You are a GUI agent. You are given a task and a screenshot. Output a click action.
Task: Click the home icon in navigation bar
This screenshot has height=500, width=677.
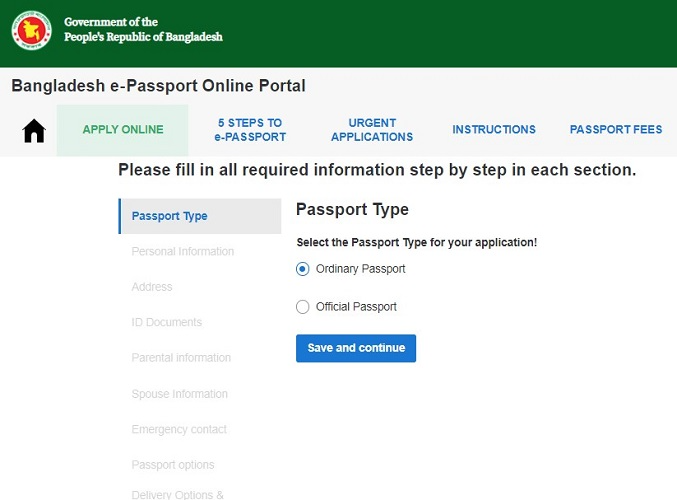click(34, 130)
